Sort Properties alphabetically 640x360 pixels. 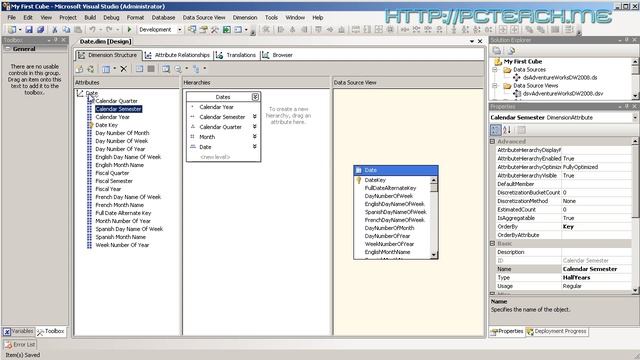(507, 130)
